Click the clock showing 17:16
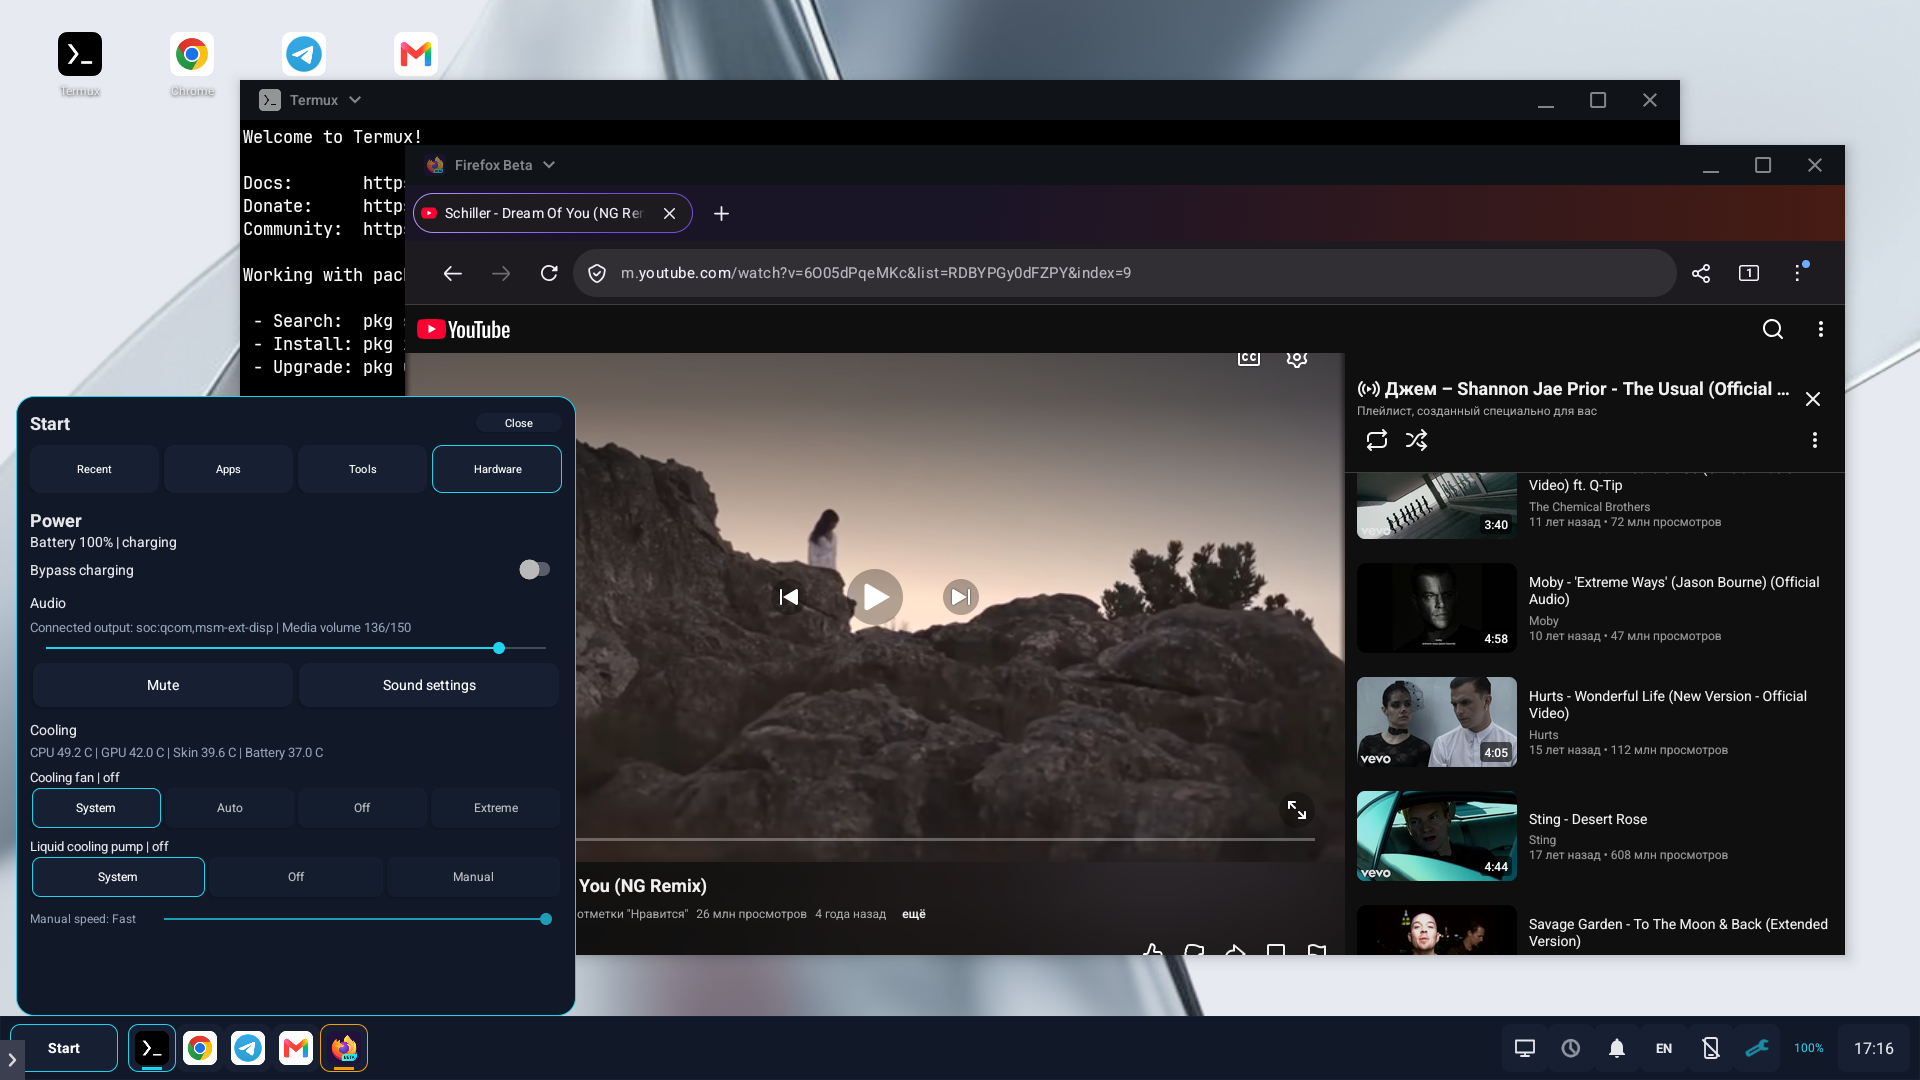The image size is (1920, 1080). point(1874,1048)
